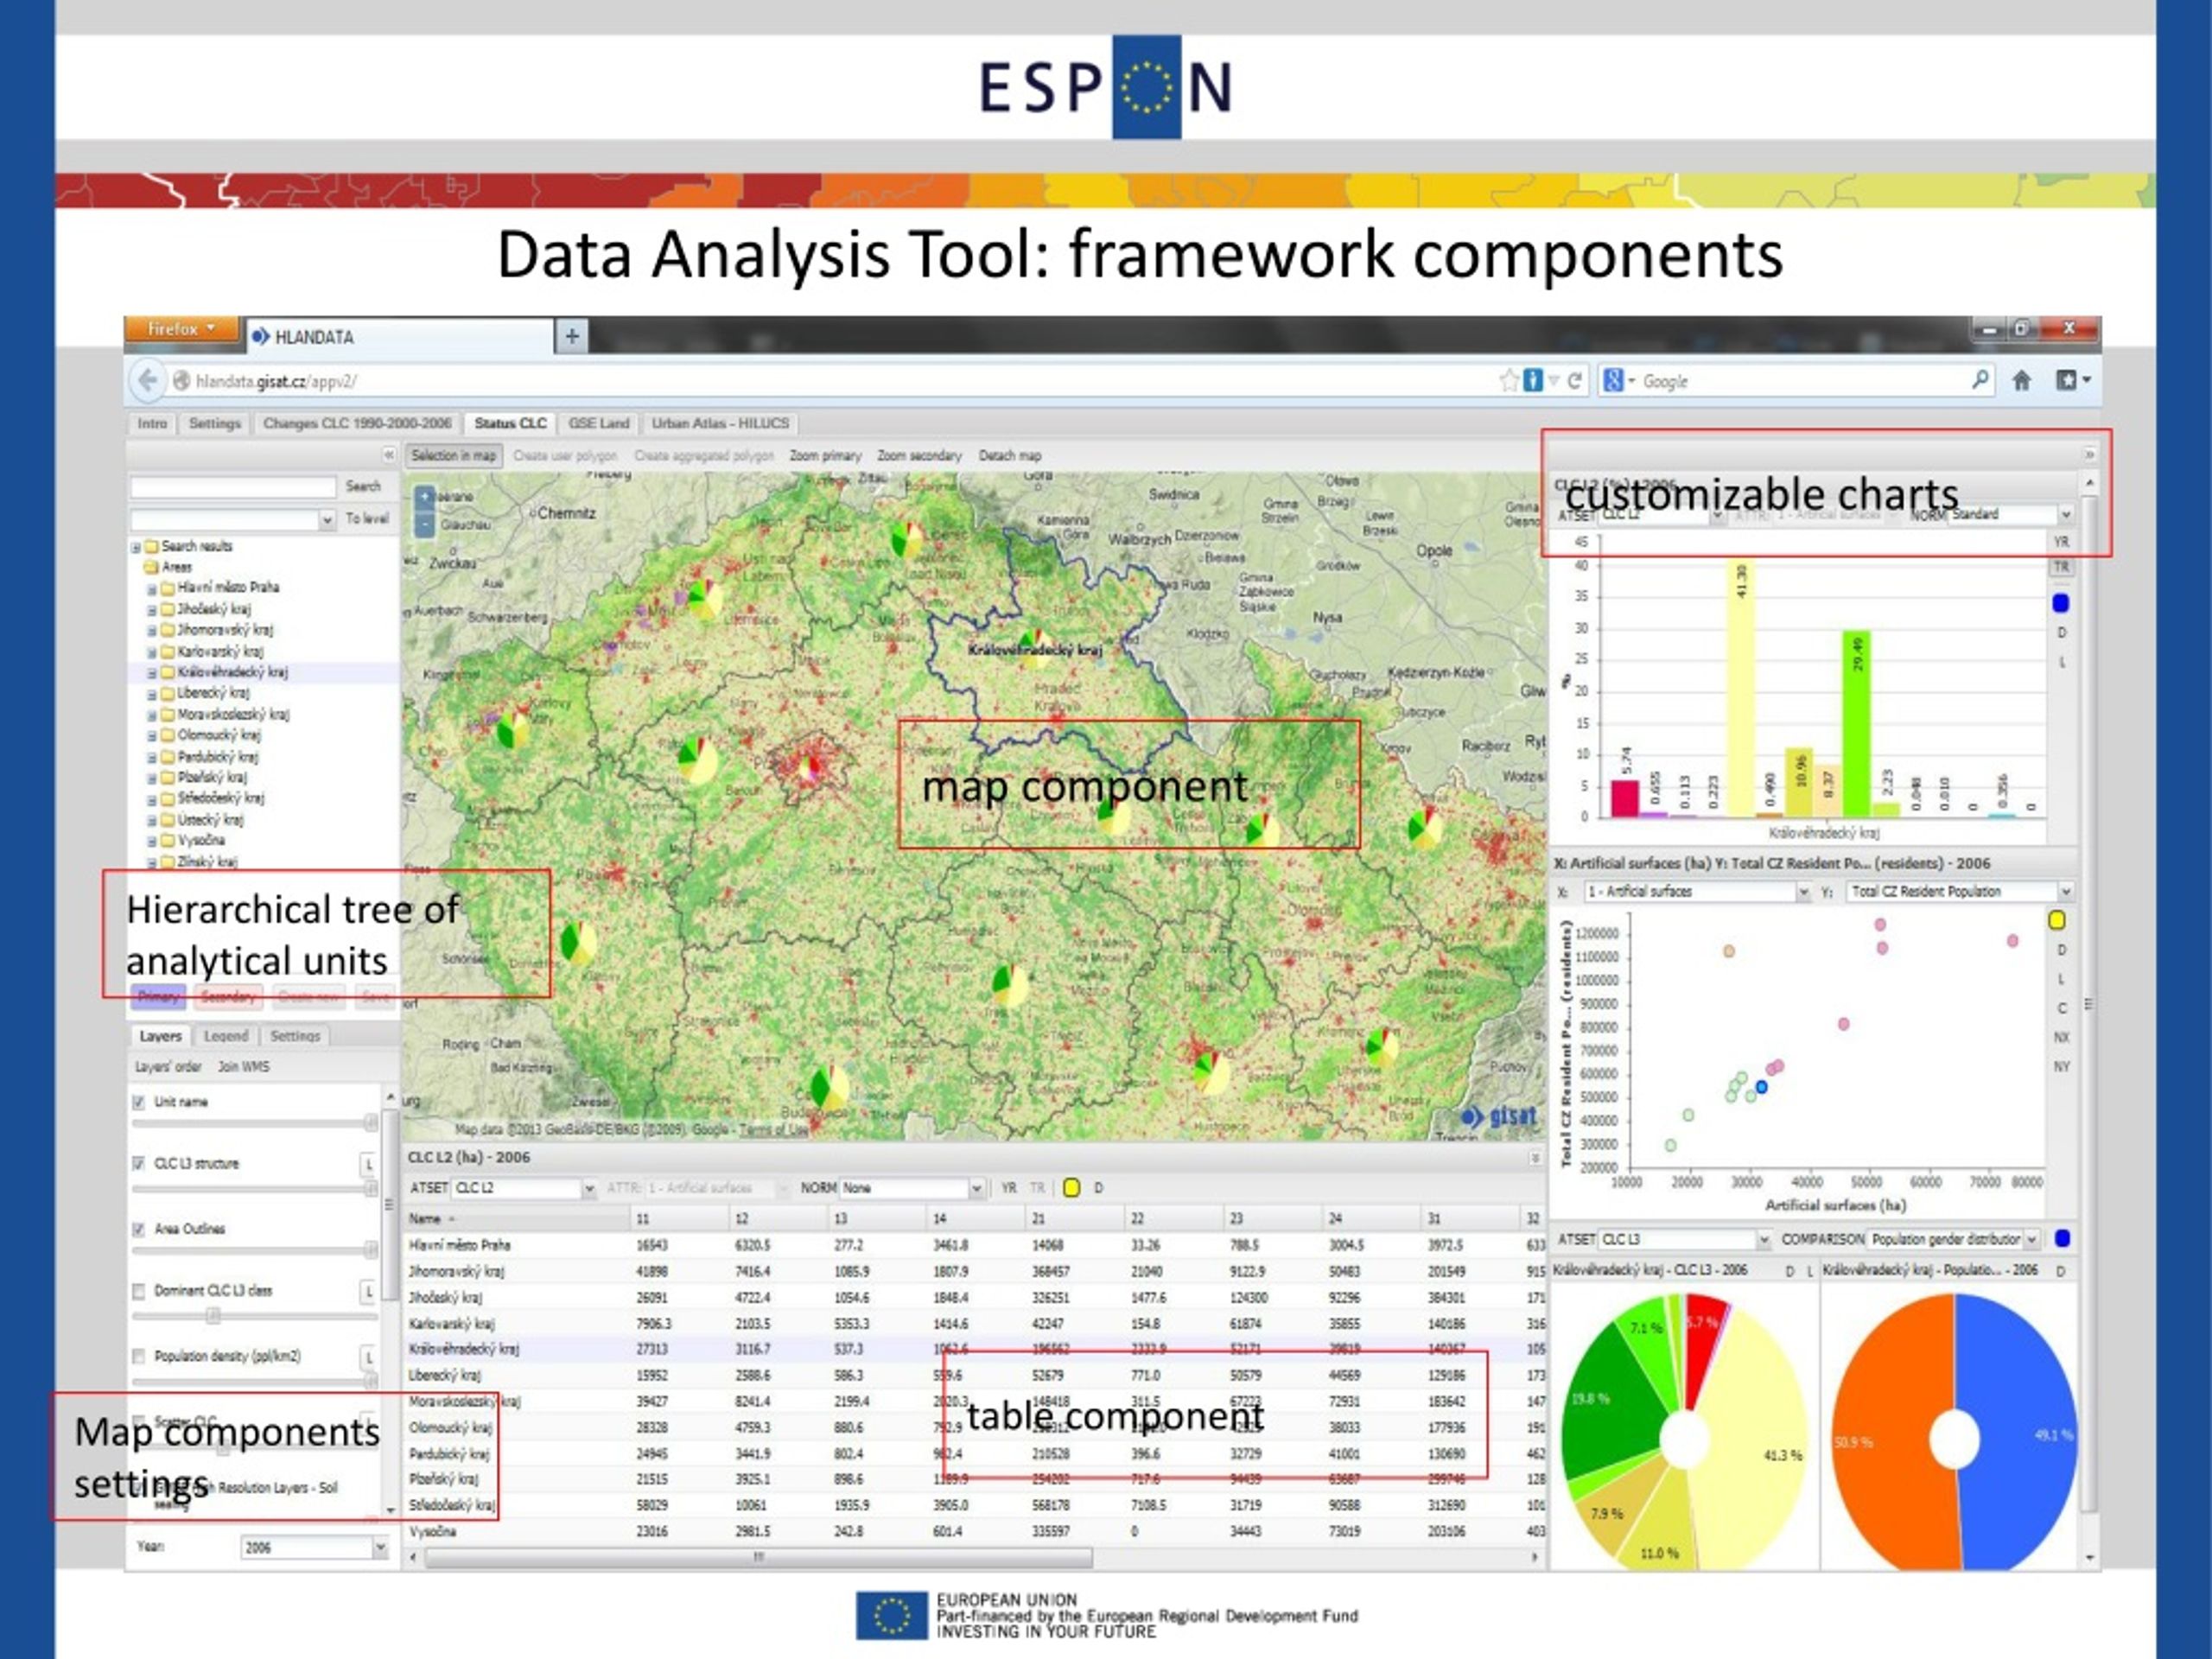Collapse the charts panel with double-arrow icon
Viewport: 2212px width, 1659px height.
2089,455
